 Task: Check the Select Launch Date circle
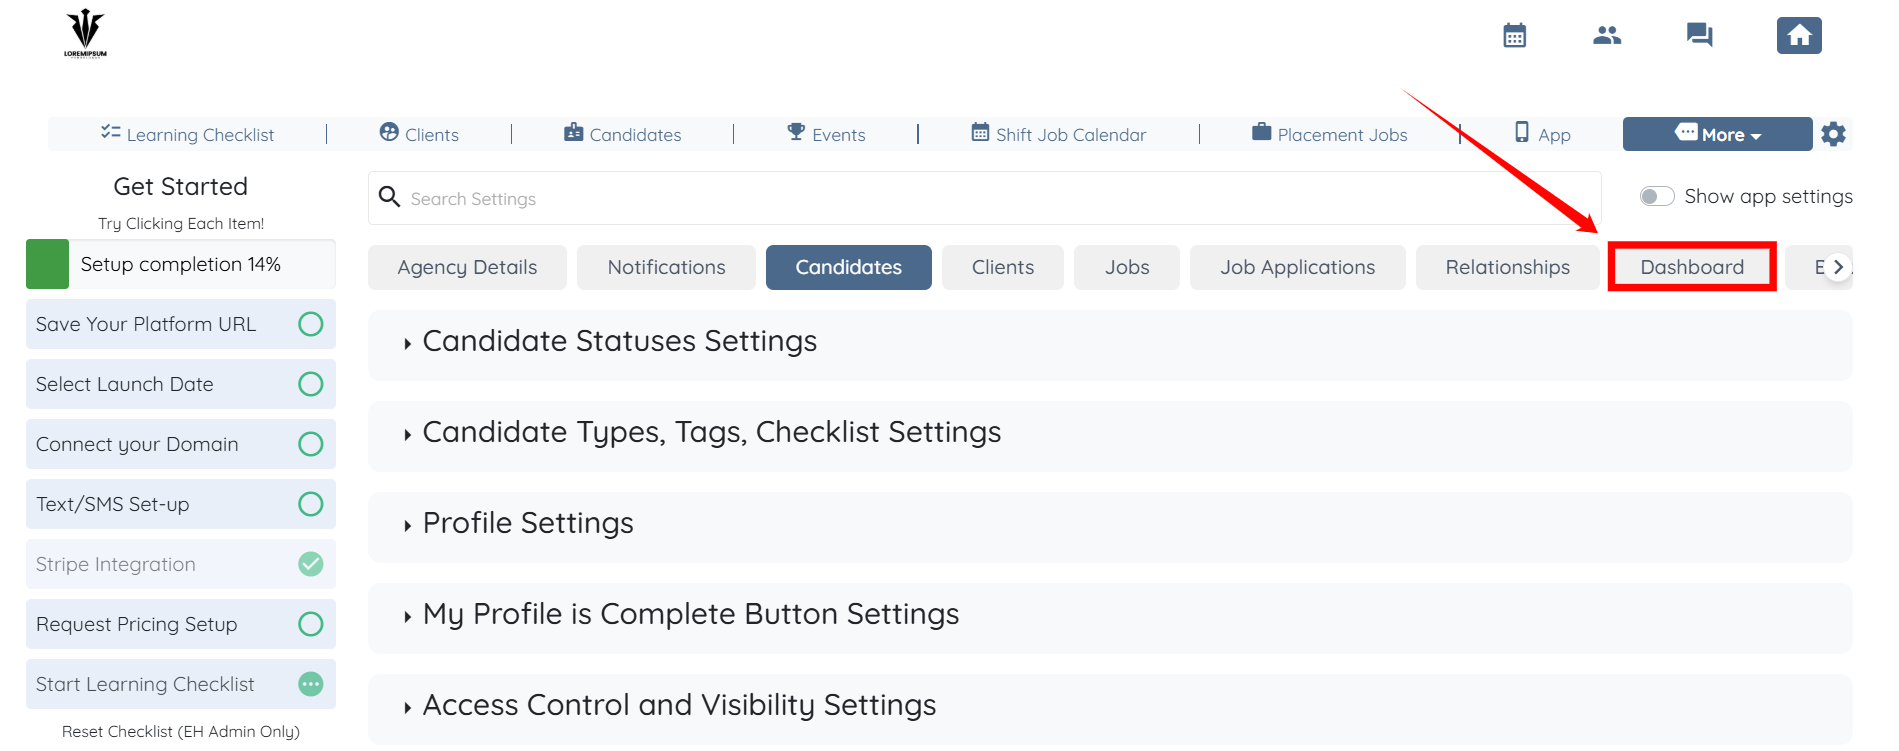click(311, 384)
